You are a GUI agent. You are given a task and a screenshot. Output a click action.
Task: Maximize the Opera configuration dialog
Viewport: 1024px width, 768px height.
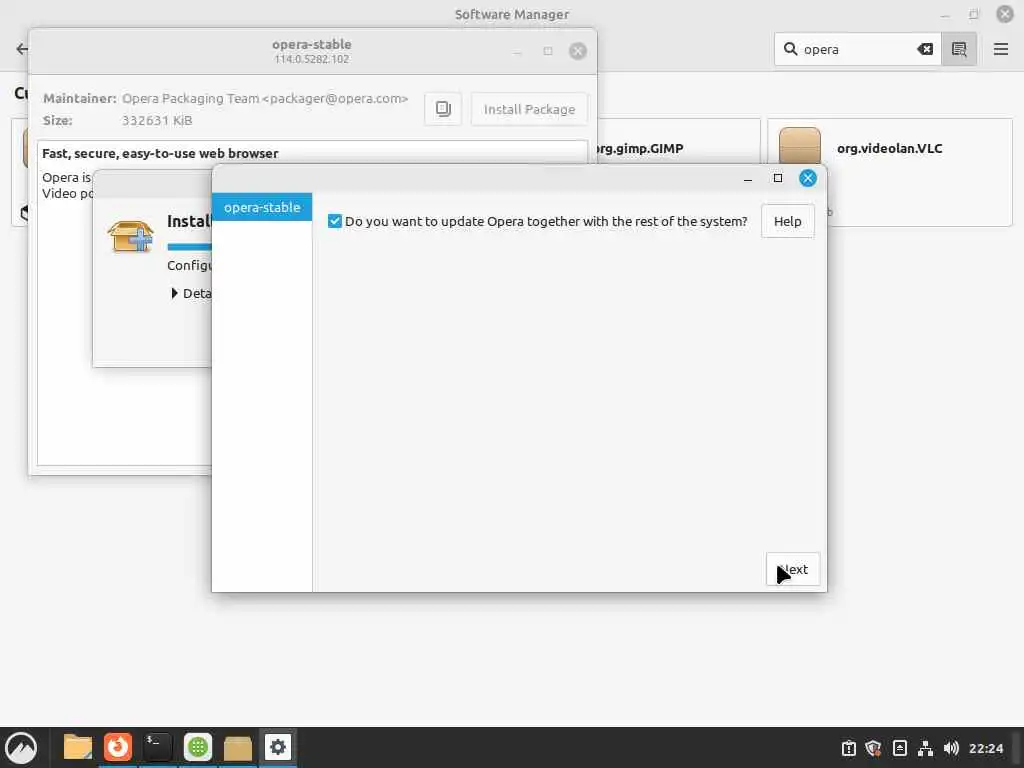point(778,178)
